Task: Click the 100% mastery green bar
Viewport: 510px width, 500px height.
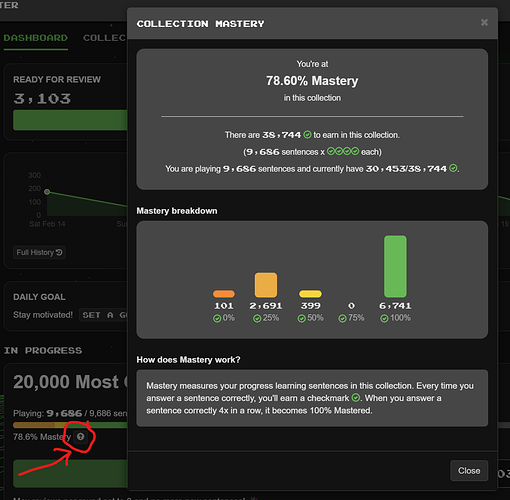Action: click(395, 266)
